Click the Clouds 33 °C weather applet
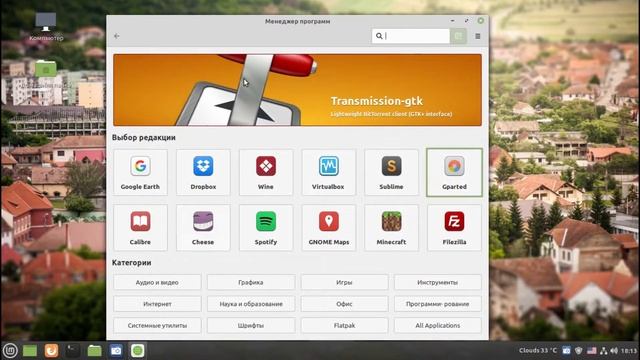640x360 pixels. click(538, 351)
